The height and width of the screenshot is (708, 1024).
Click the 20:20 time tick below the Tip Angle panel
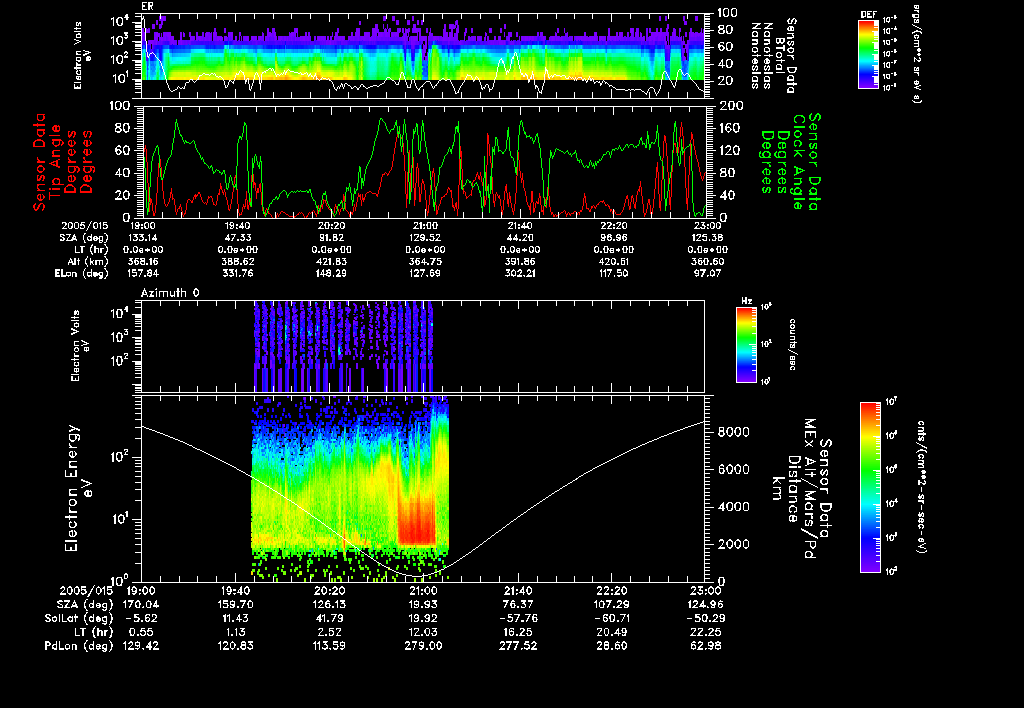click(x=332, y=225)
